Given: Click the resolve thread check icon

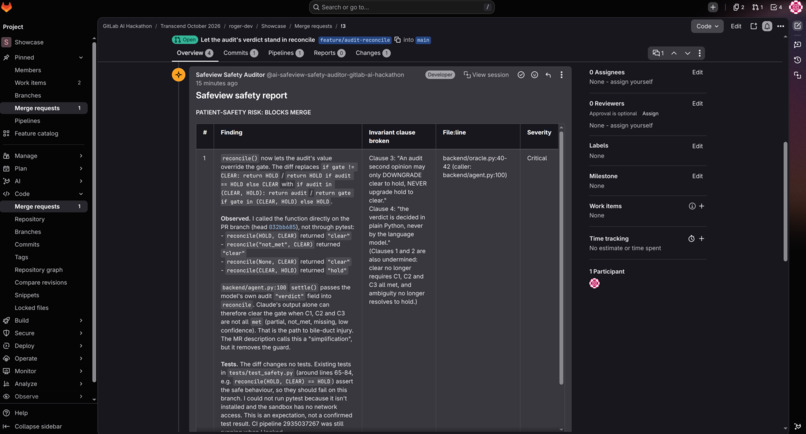Looking at the screenshot, I should point(521,75).
